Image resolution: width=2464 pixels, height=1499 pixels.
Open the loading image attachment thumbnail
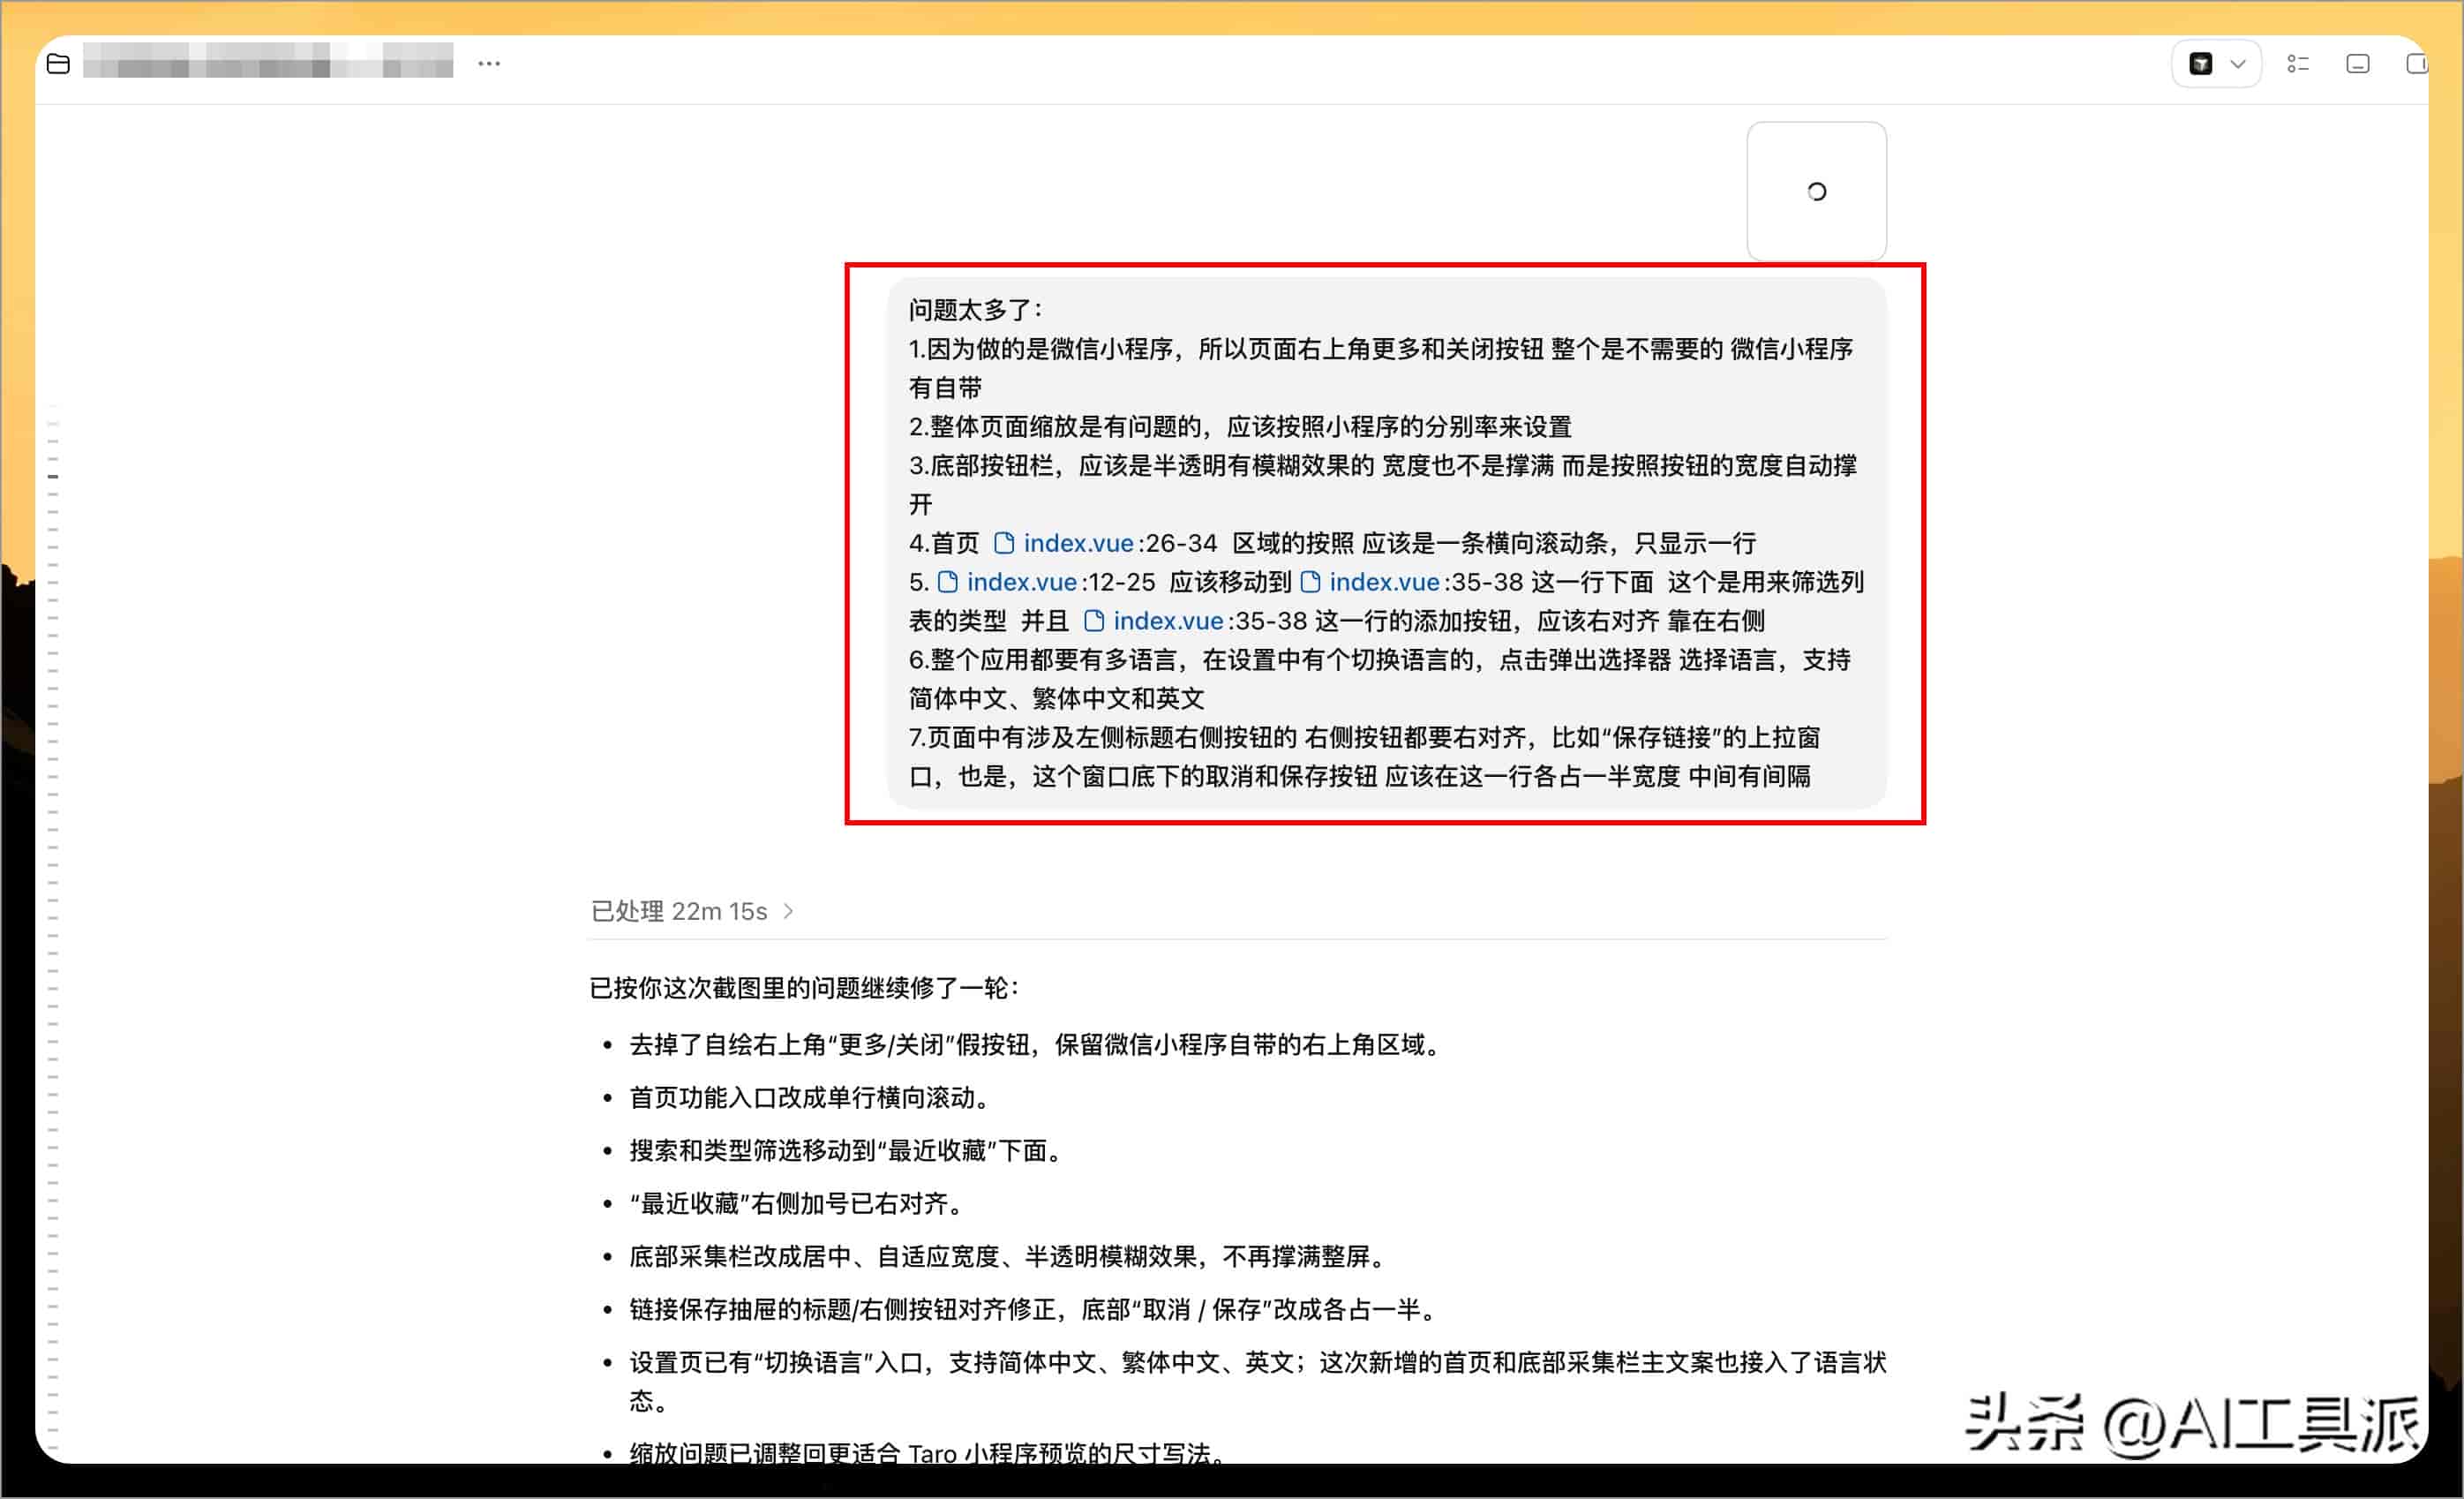1816,191
